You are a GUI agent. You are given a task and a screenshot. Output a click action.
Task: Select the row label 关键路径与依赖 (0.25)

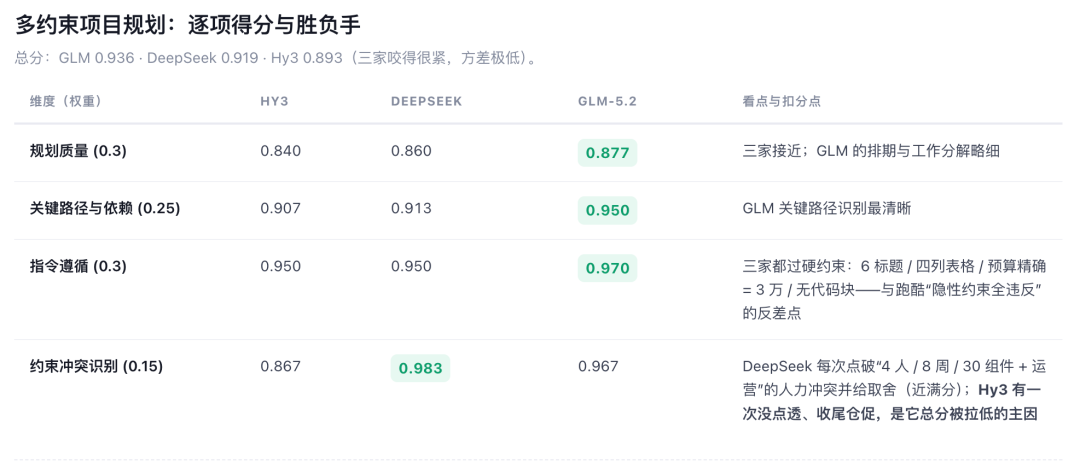pyautogui.click(x=105, y=208)
